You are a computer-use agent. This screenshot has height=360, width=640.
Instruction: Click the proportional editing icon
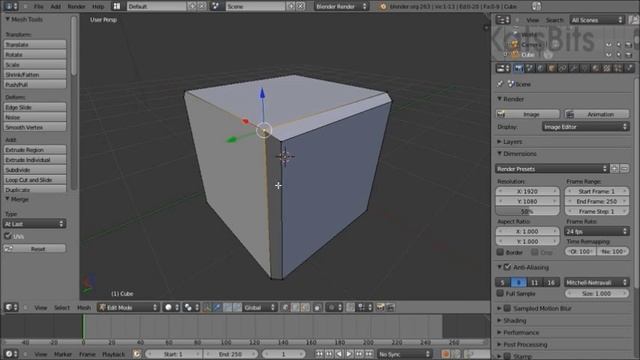[x=335, y=307]
